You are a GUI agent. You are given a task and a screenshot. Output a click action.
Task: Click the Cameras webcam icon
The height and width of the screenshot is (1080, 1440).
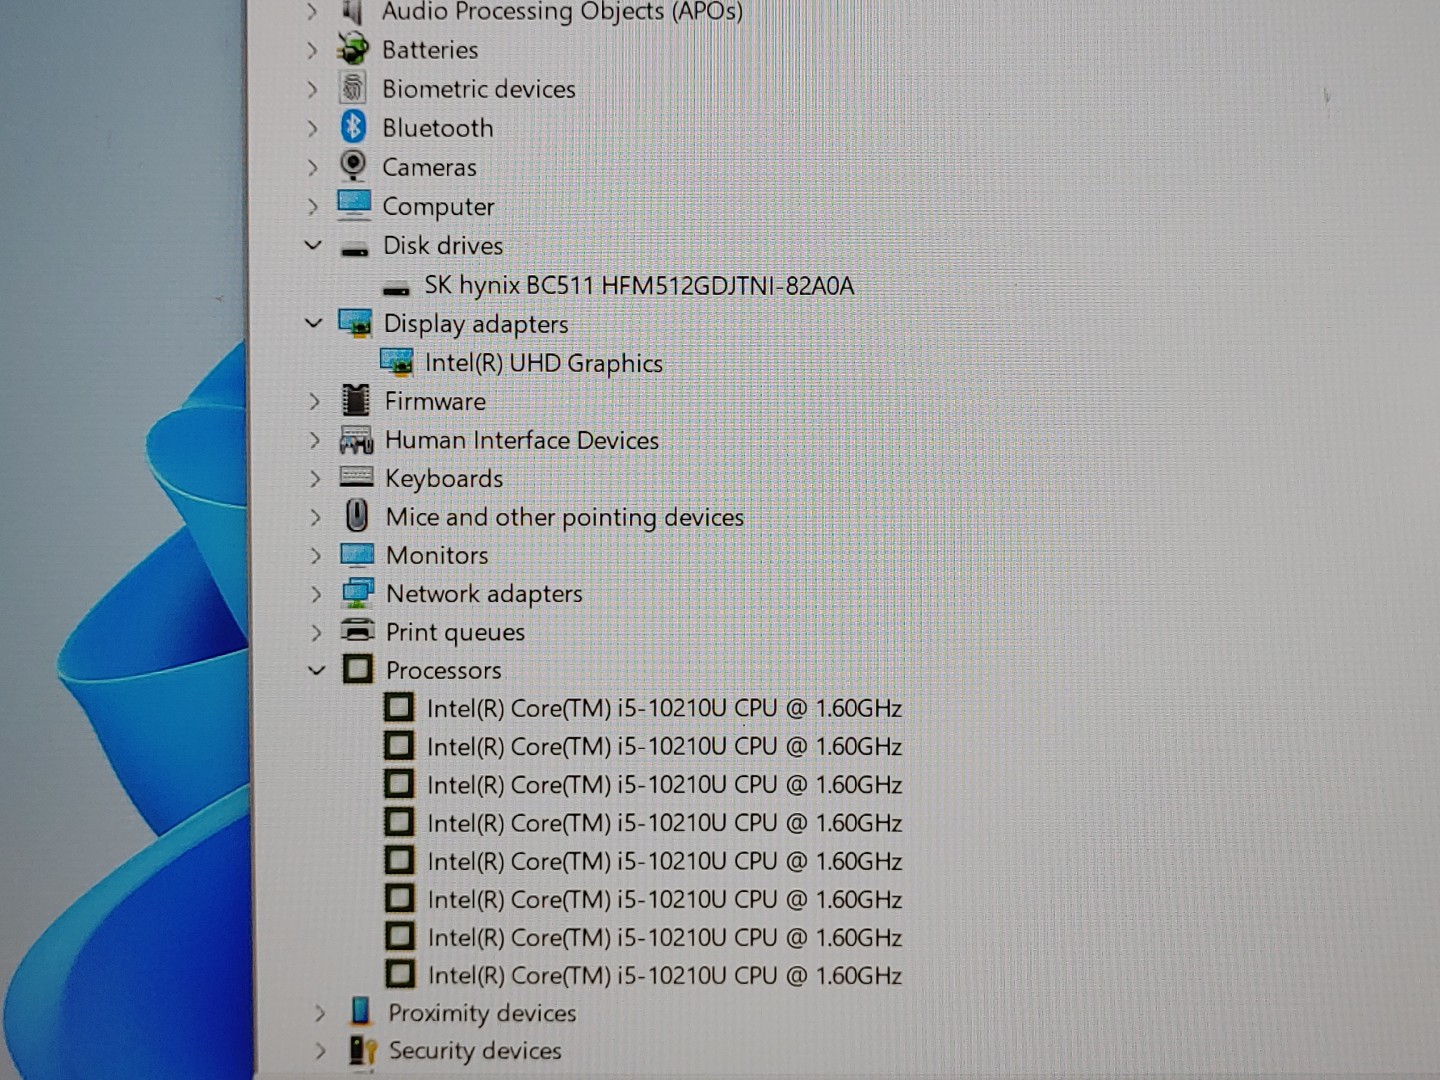[x=354, y=166]
